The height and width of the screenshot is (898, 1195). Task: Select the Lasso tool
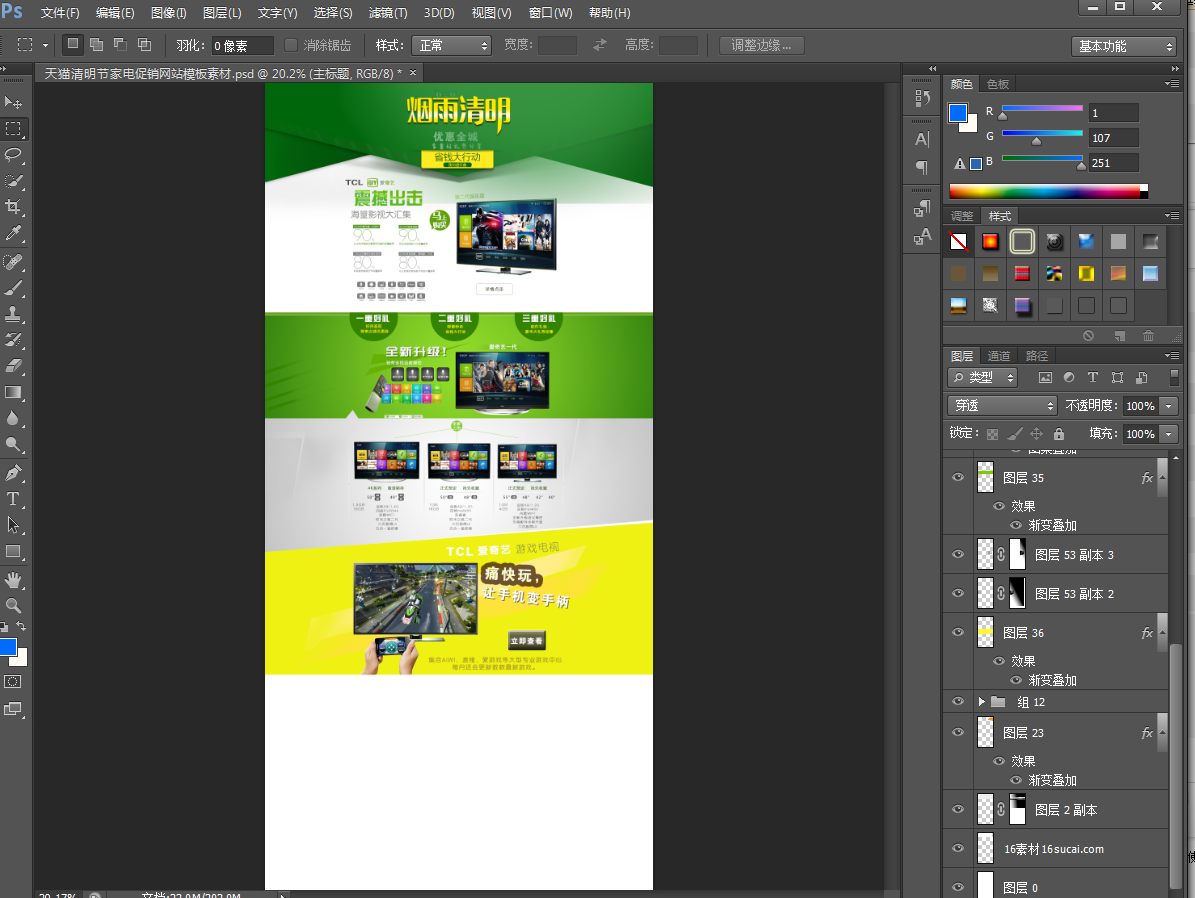pos(14,155)
